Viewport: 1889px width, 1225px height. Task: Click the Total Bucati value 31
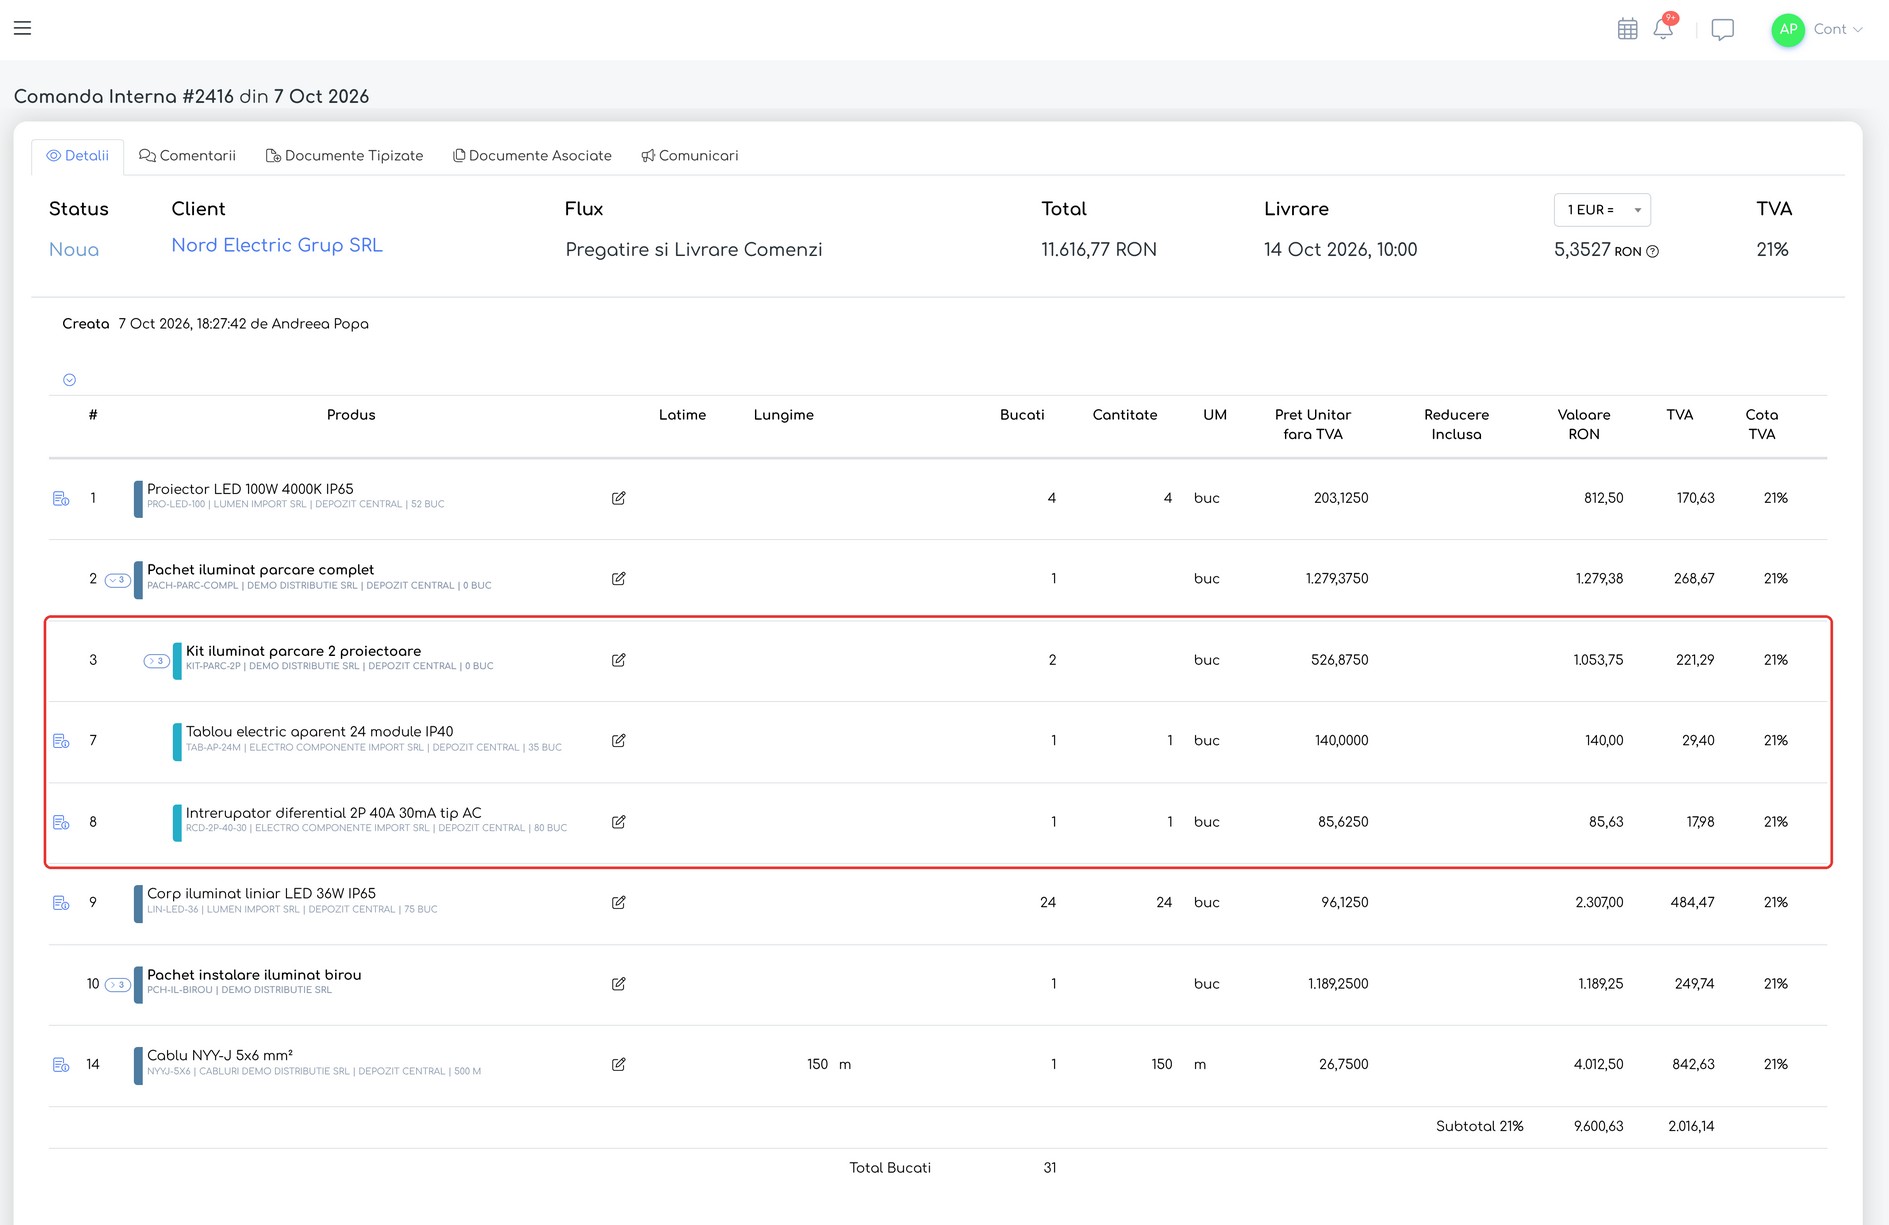pyautogui.click(x=1050, y=1168)
